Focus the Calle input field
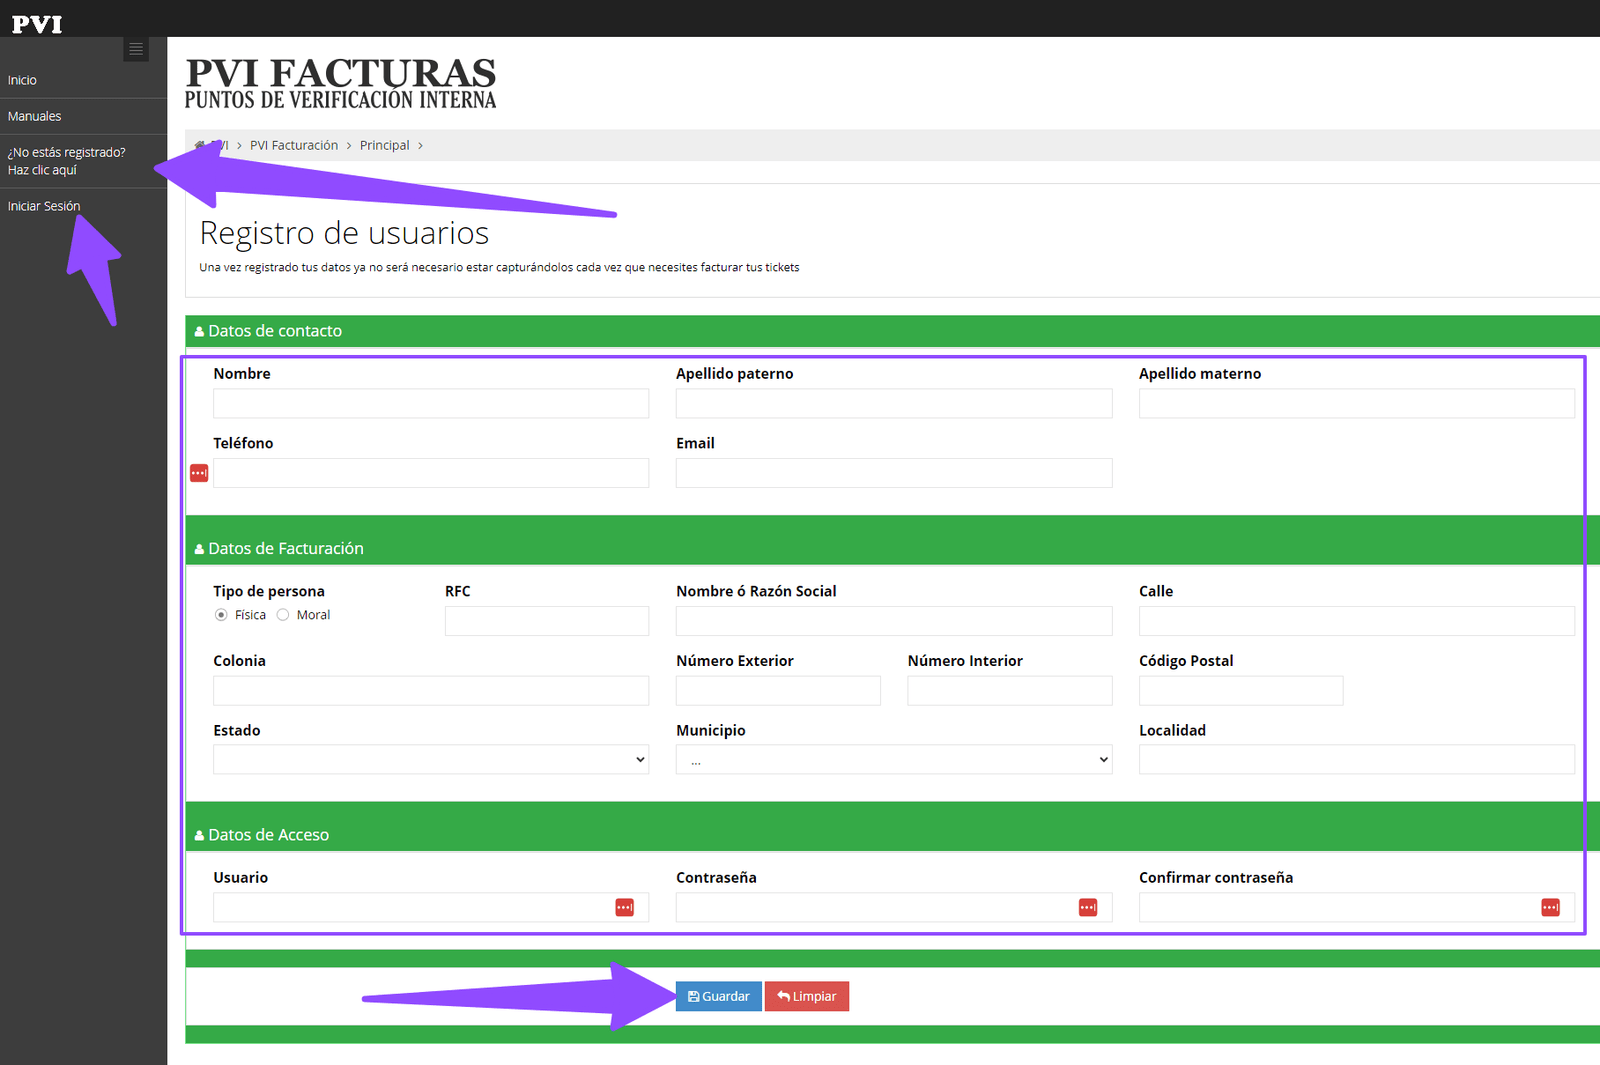Screen dimensions: 1600x1065 pos(1357,621)
